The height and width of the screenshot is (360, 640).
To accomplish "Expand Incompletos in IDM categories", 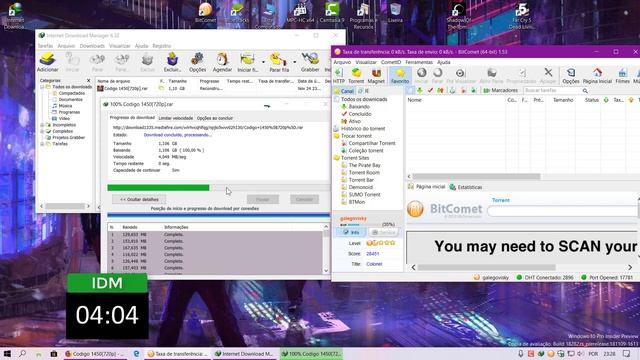I will [42, 125].
